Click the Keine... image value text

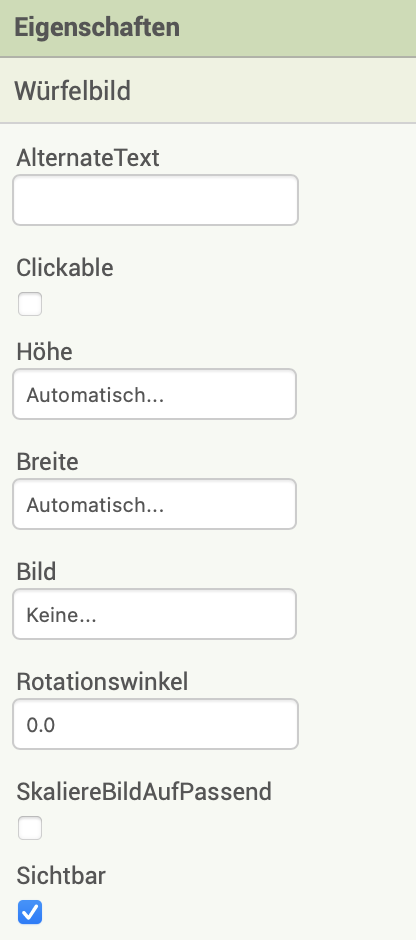tap(62, 616)
